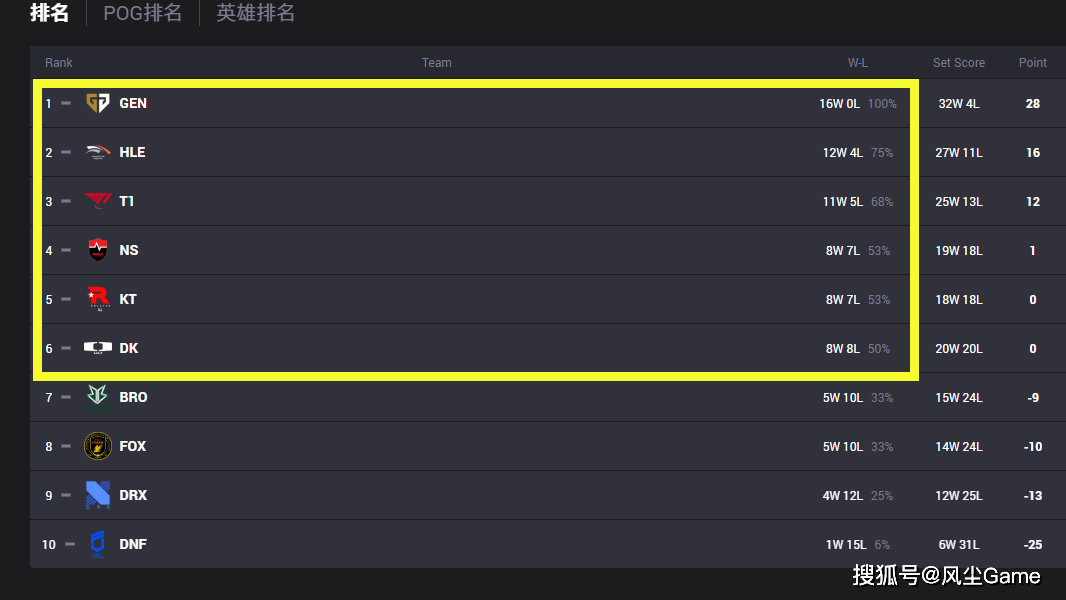Click the FOX round emblem icon

coord(98,446)
